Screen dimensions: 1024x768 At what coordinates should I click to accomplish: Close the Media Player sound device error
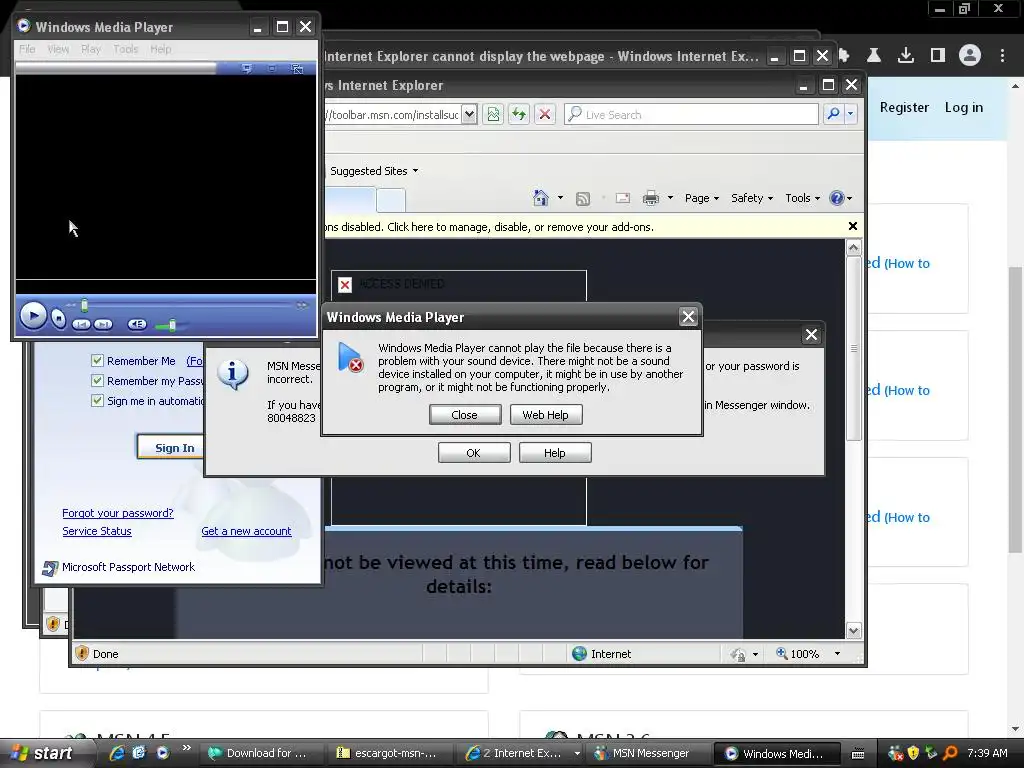coord(465,415)
